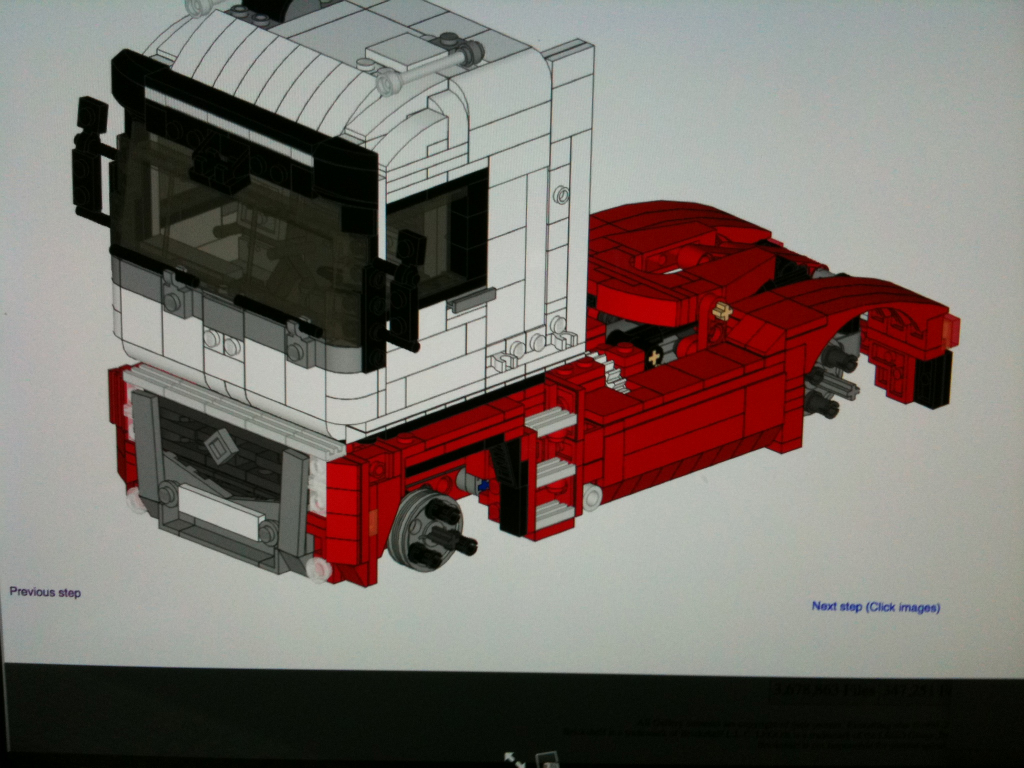Viewport: 1024px width, 768px height.
Task: Click the window icon beside fullscreen arrows
Action: (547, 760)
